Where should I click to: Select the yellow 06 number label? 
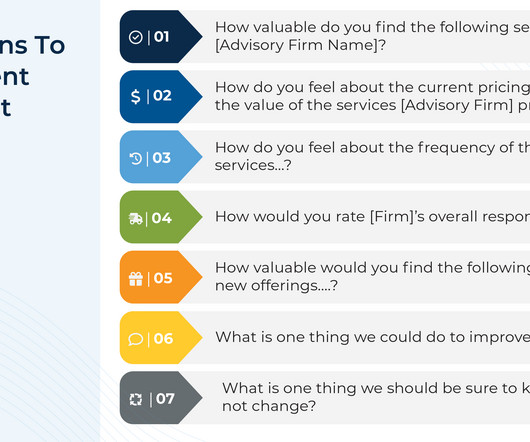pos(163,338)
